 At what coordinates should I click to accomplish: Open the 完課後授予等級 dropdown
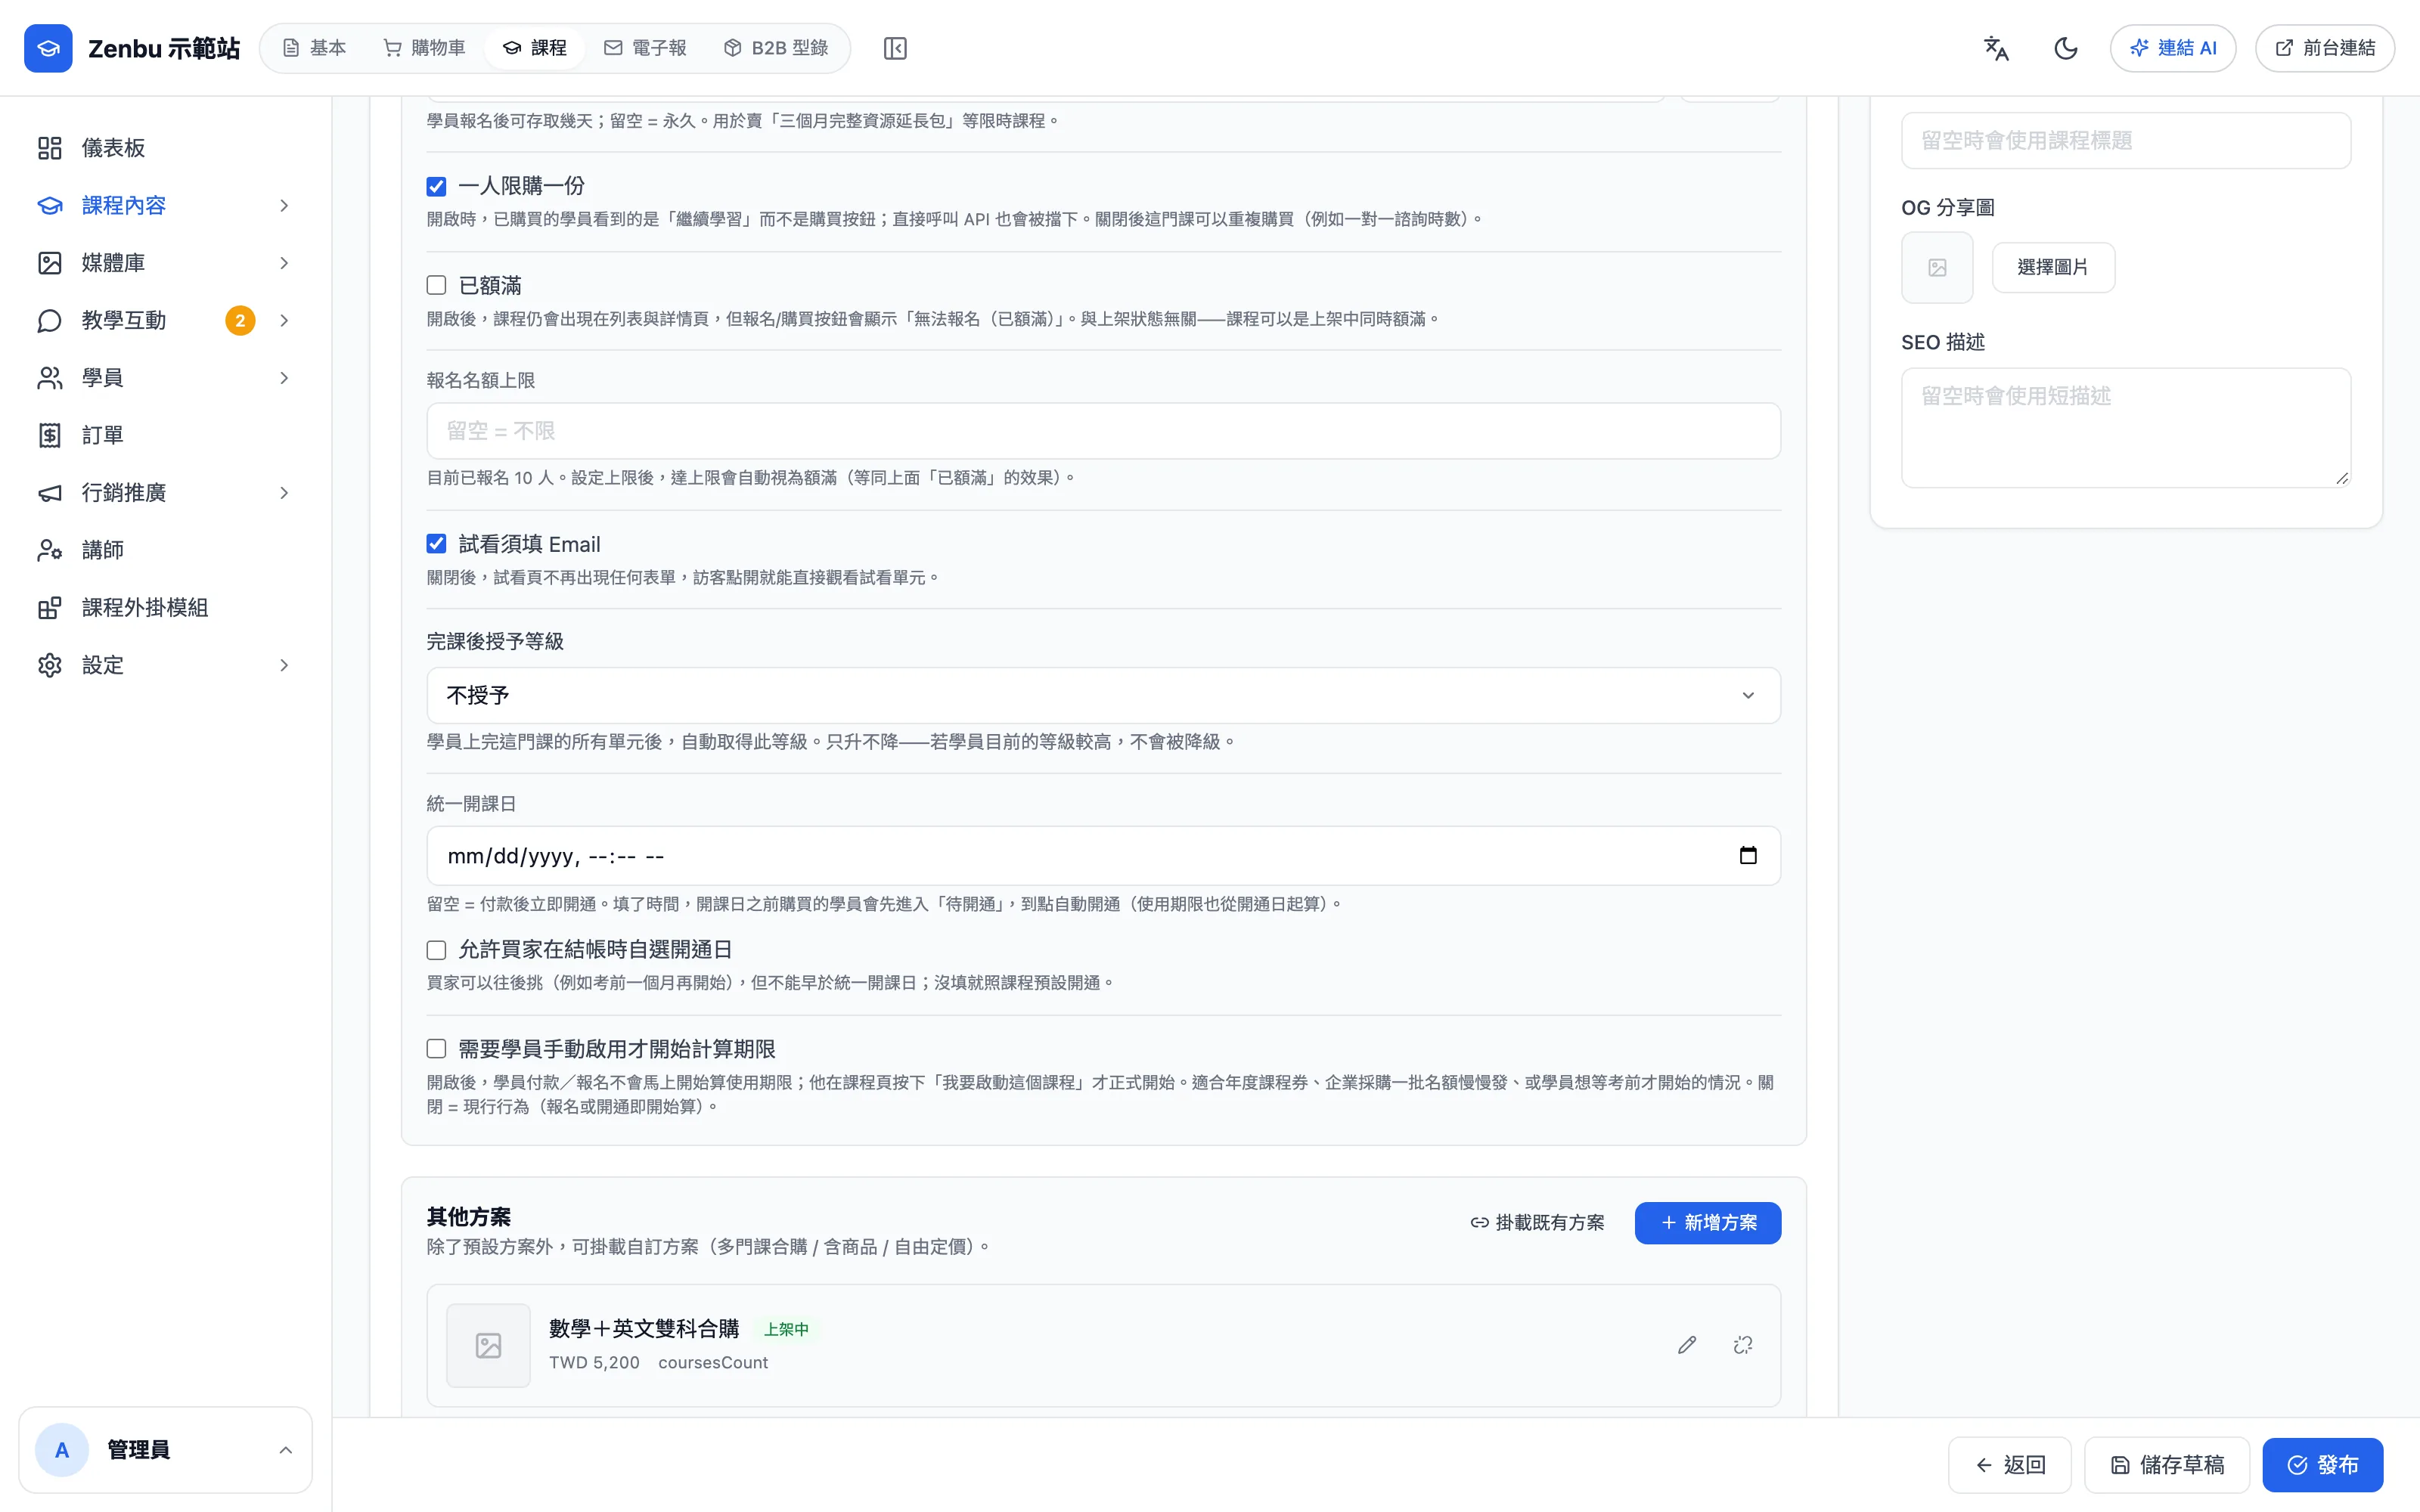click(1103, 695)
